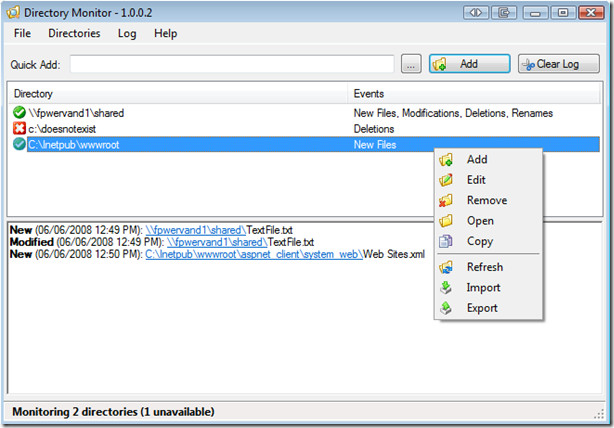Screen dimensions: 614x428
Task: Click the pencil folder icon beside Edit
Action: click(x=446, y=180)
